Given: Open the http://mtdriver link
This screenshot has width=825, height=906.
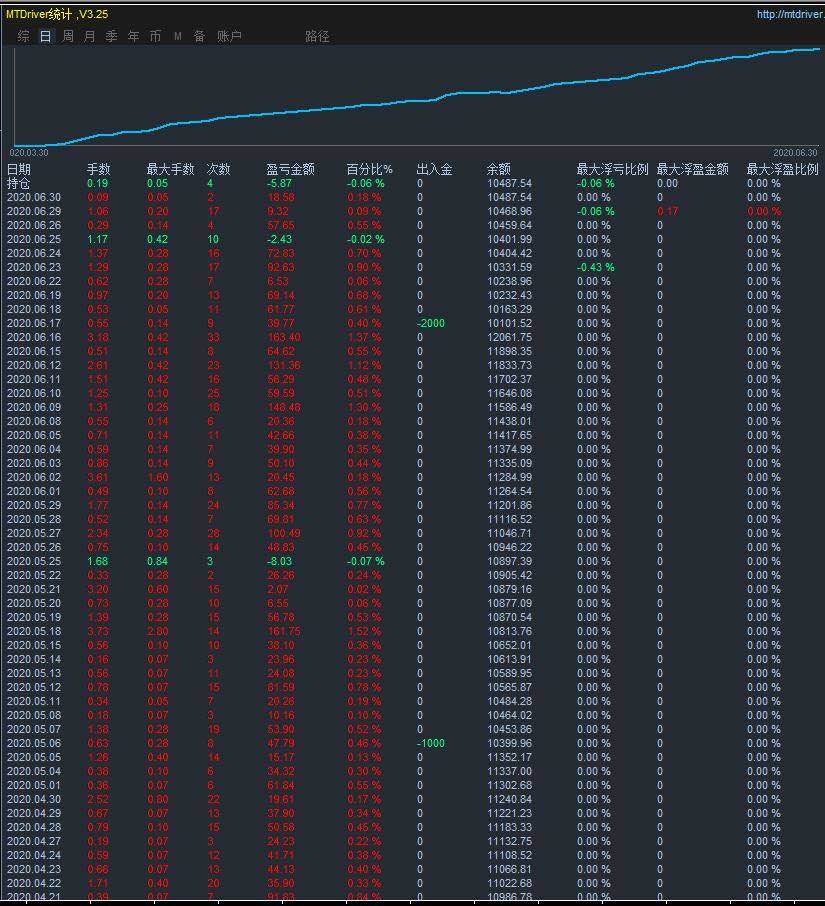Looking at the screenshot, I should (x=790, y=14).
